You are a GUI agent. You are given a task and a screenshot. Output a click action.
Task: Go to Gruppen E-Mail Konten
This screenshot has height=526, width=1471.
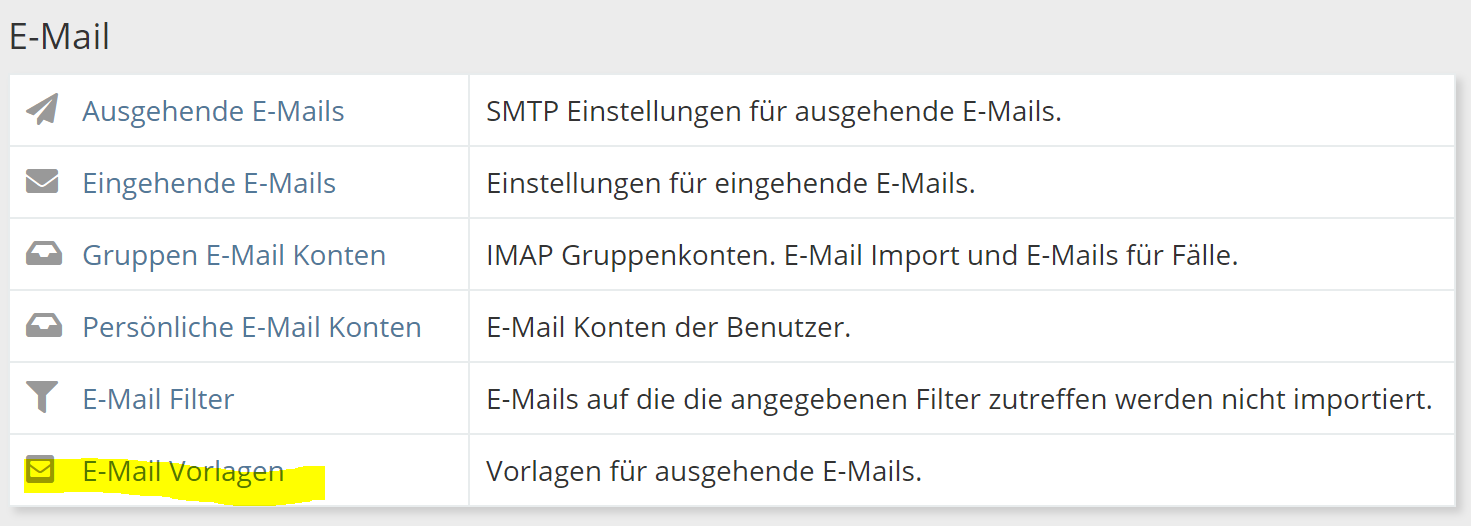coord(234,255)
